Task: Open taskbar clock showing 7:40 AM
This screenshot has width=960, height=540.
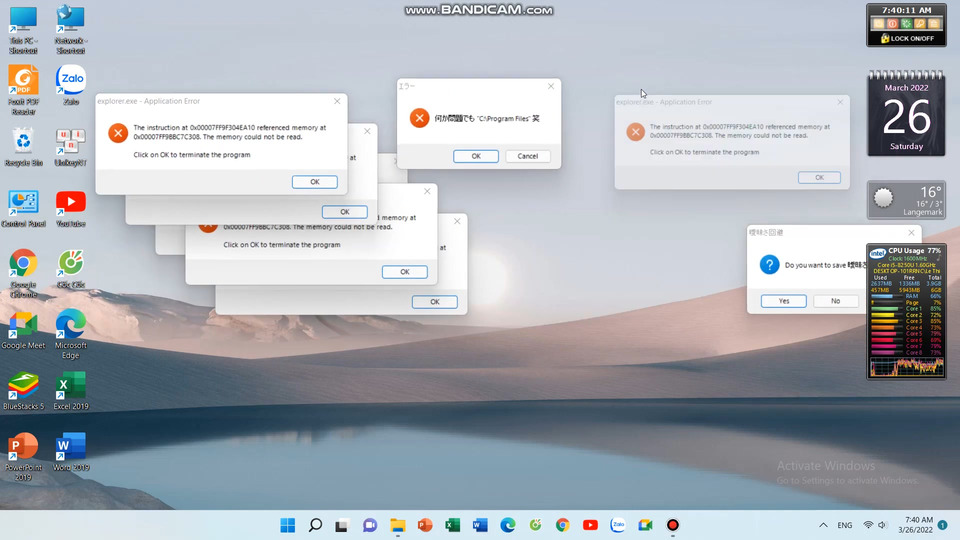Action: 915,525
